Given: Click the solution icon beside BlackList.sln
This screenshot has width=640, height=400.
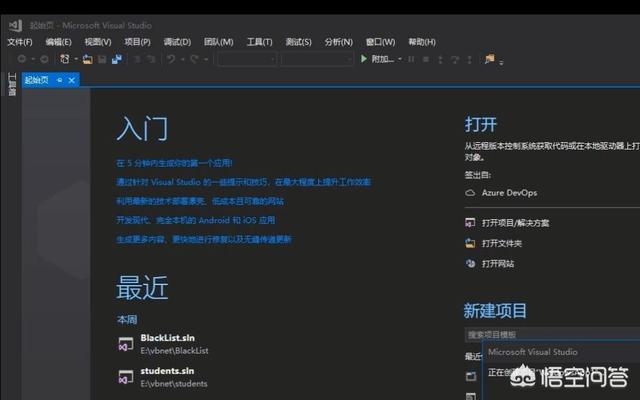Looking at the screenshot, I should coord(126,344).
